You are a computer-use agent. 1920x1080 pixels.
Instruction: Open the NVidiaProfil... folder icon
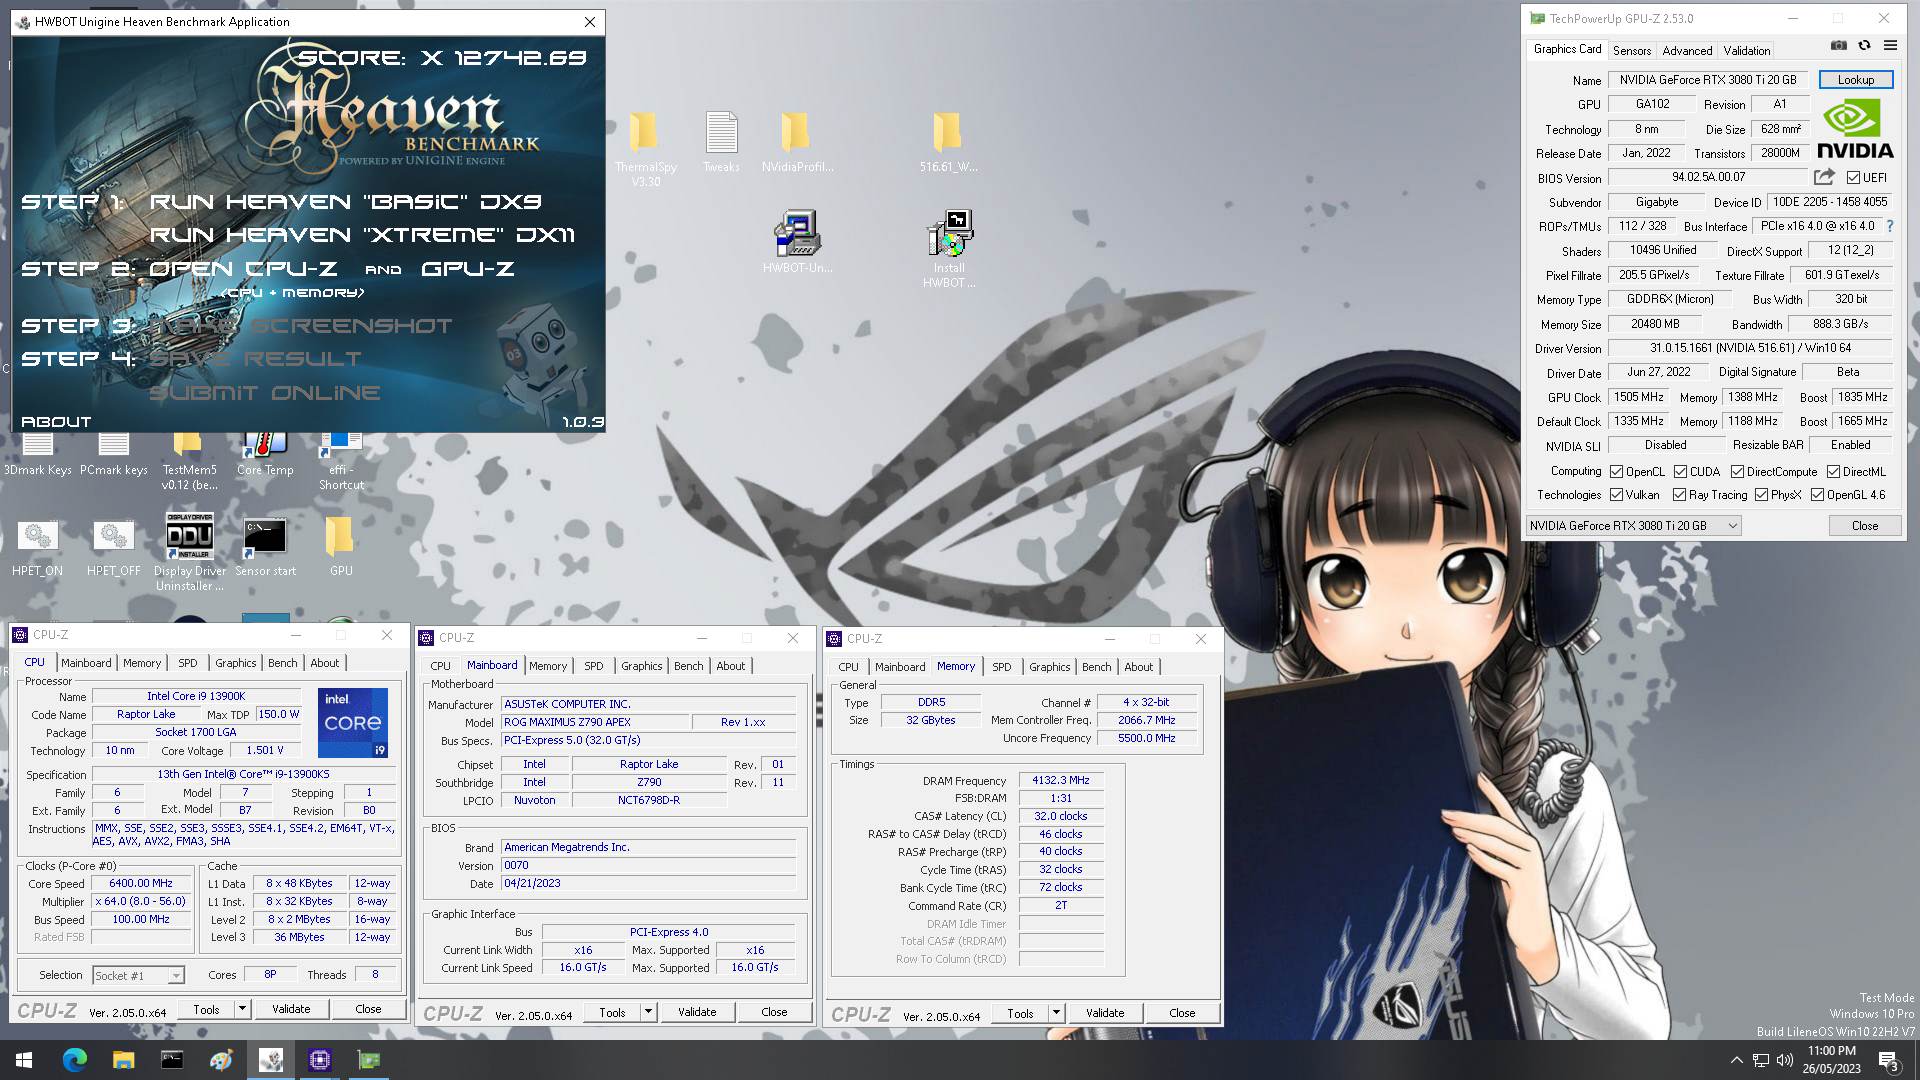796,142
